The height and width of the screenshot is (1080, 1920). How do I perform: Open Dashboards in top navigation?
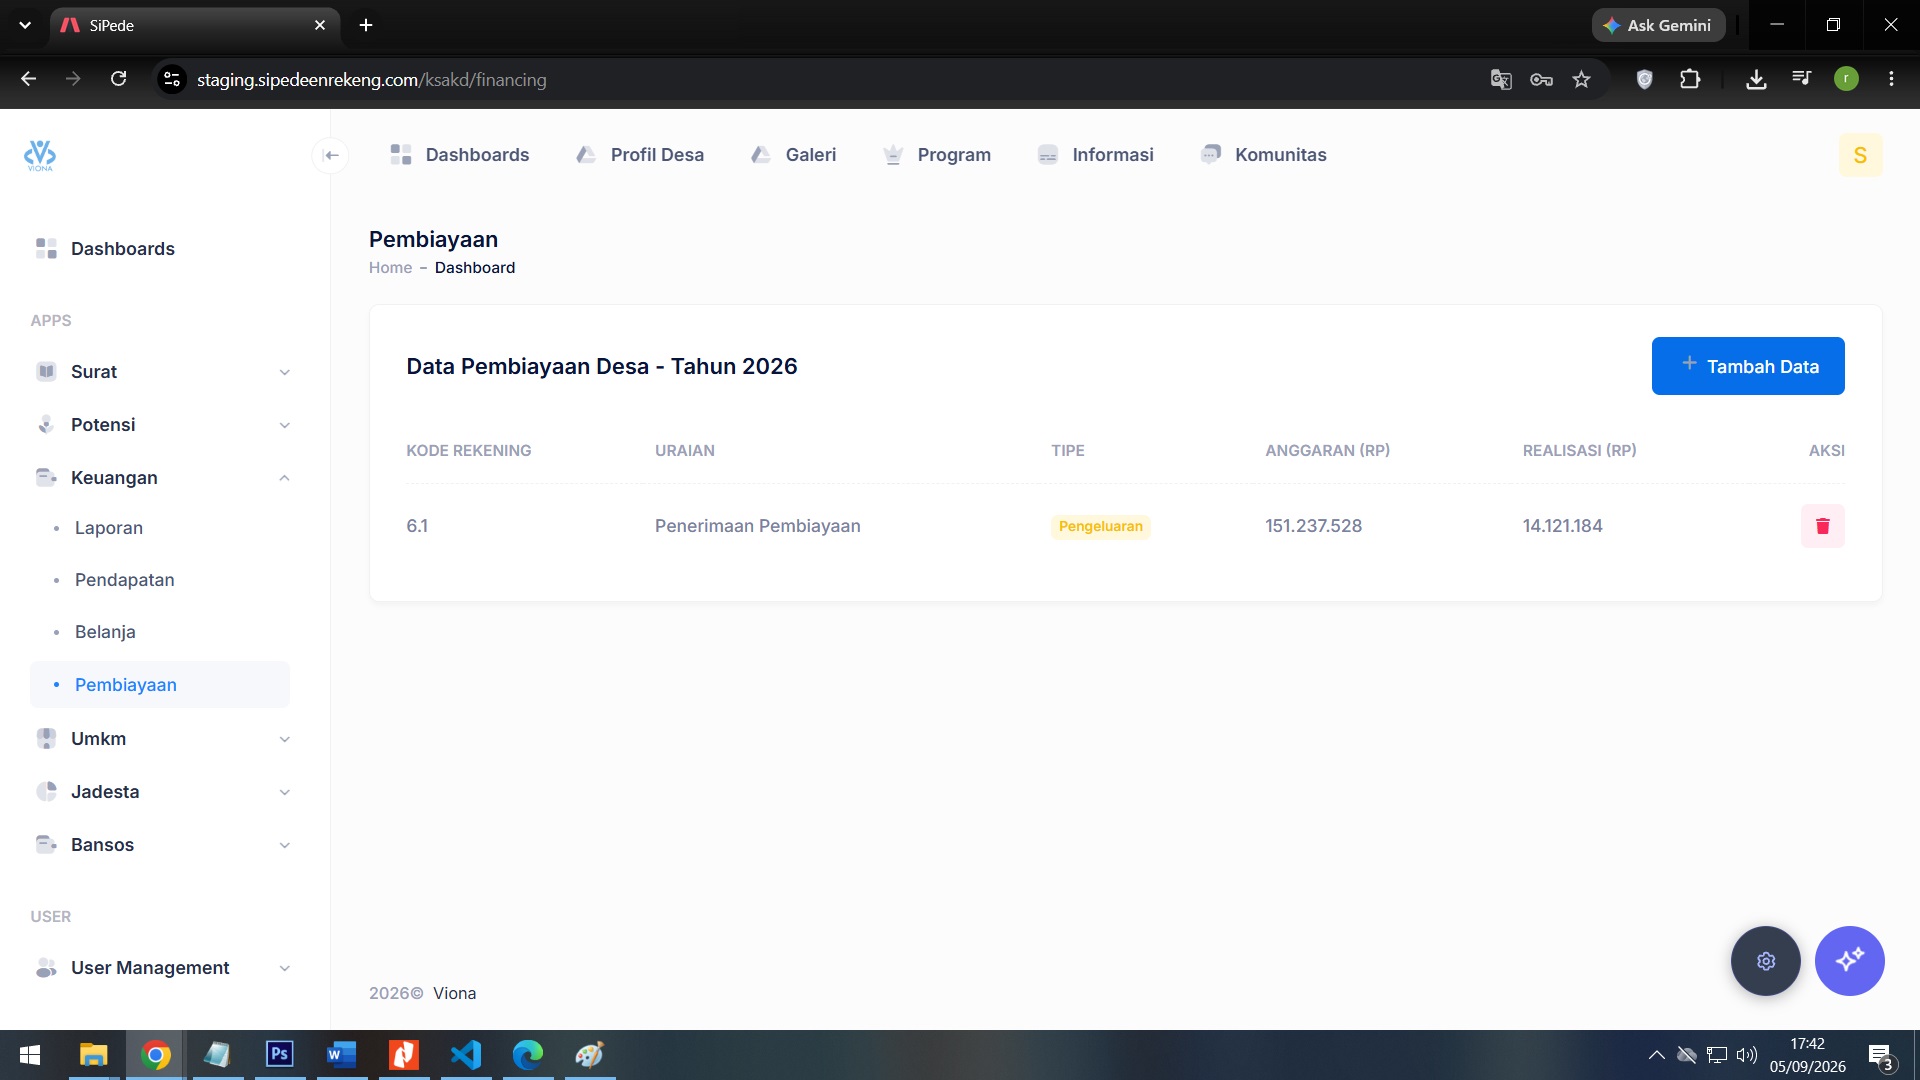(x=459, y=155)
